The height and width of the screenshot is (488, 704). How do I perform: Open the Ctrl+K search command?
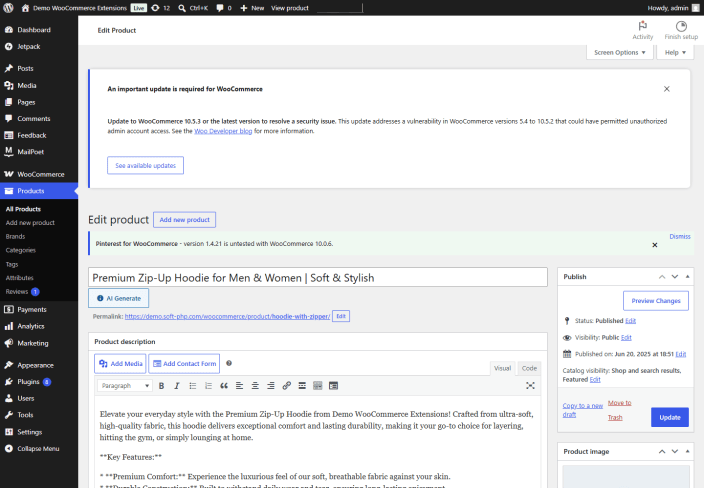[x=193, y=8]
